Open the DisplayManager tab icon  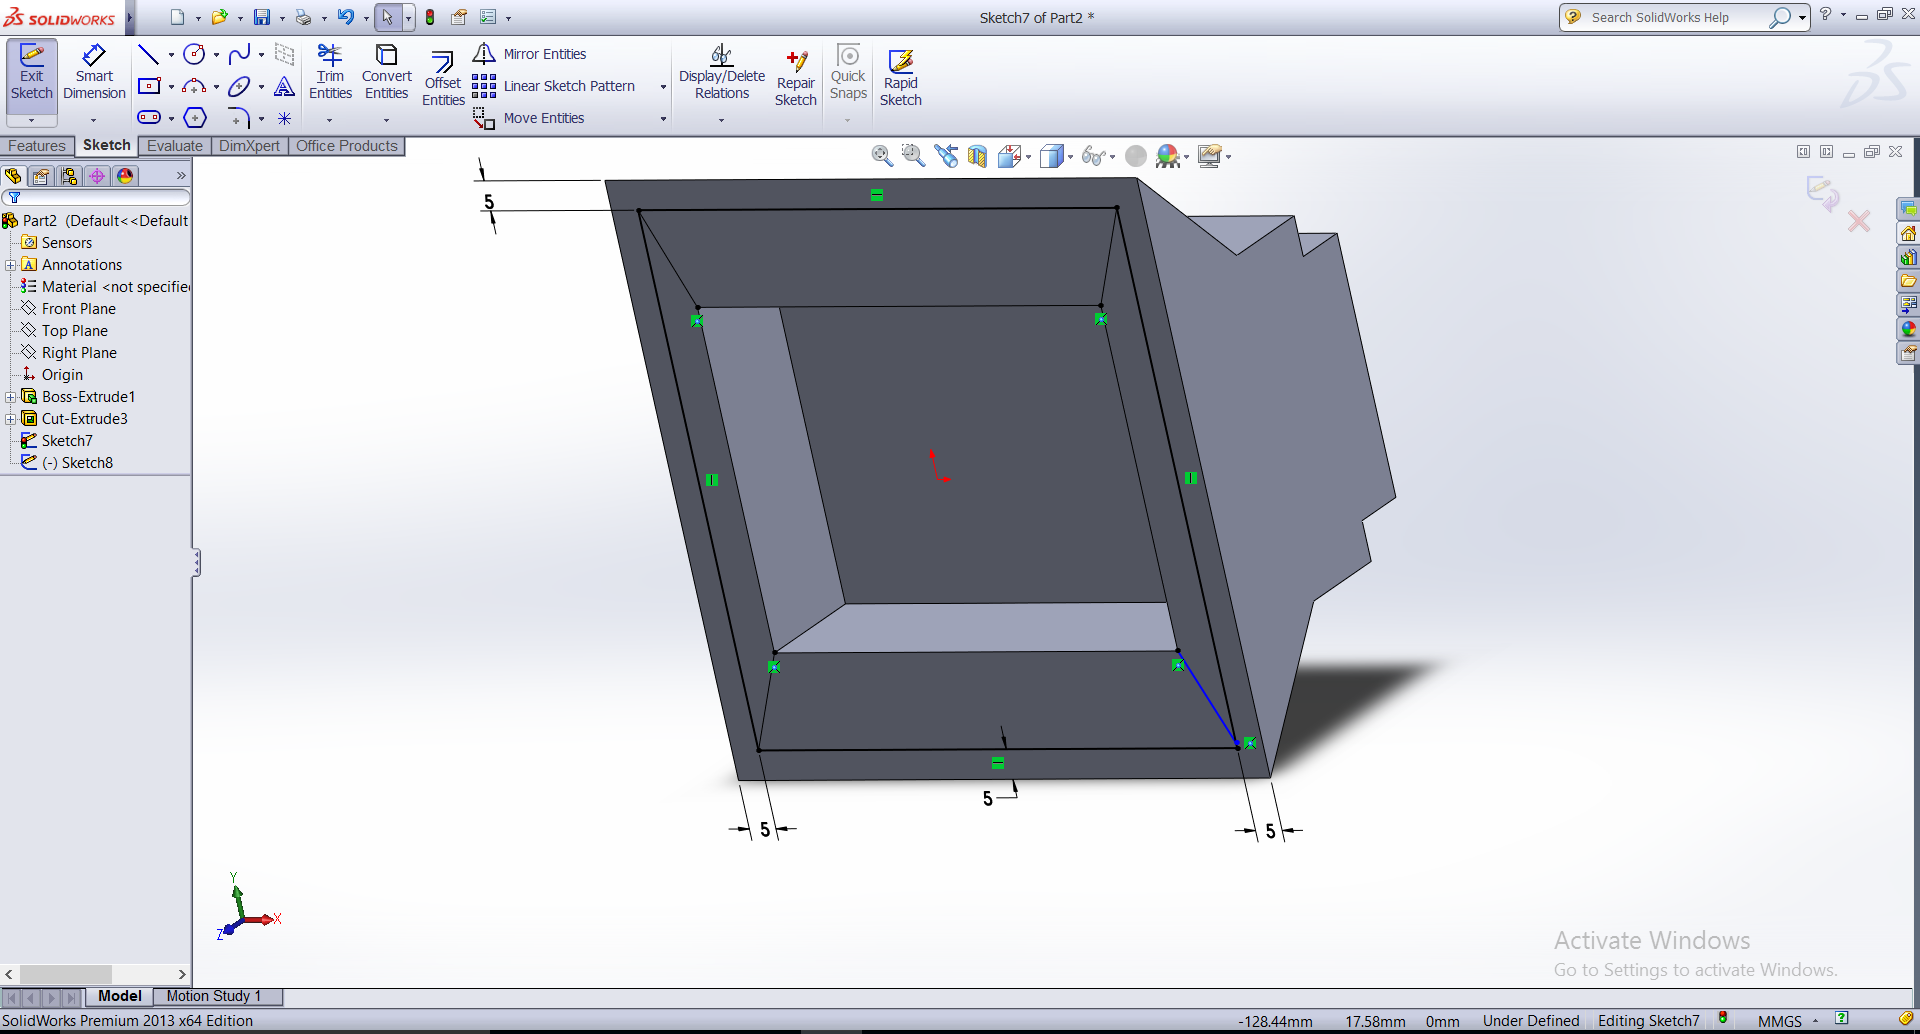coord(125,176)
